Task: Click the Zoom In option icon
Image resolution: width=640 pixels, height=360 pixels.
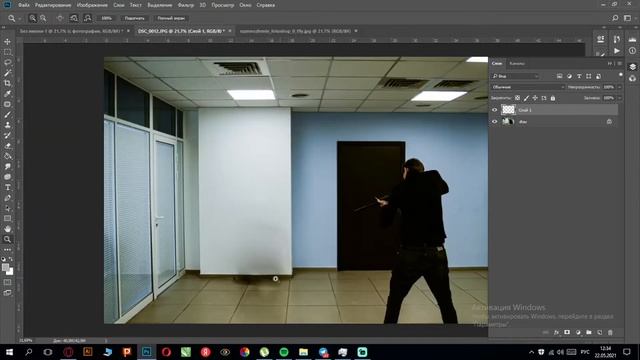Action: (33, 18)
